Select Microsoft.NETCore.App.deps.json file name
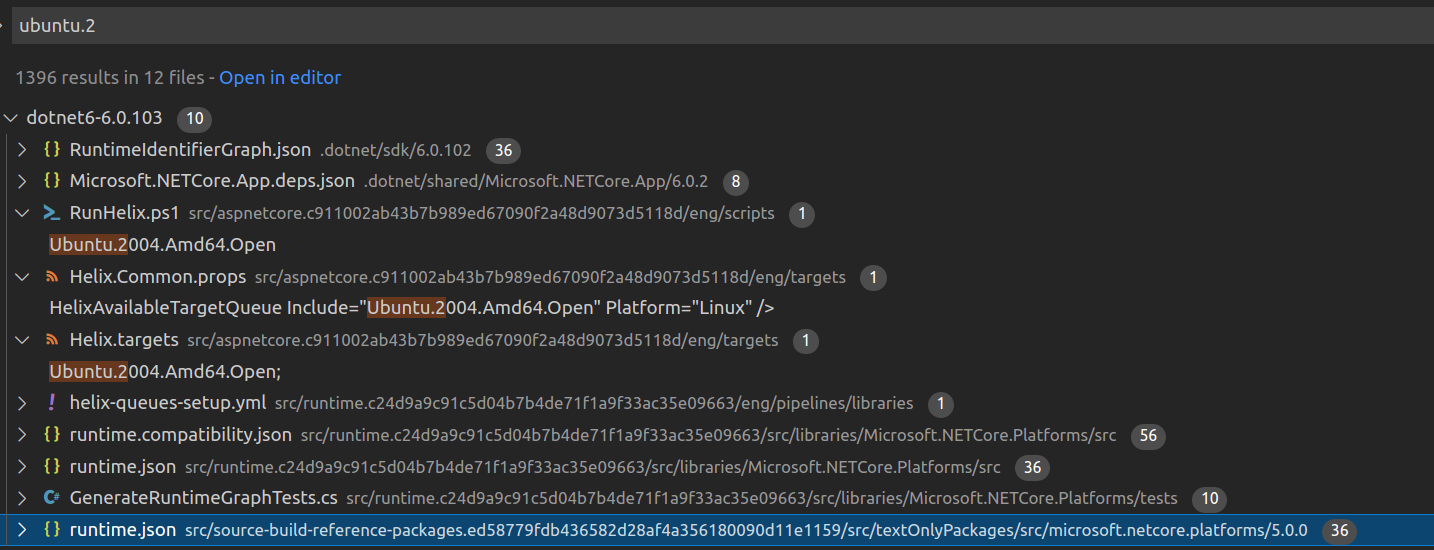Image resolution: width=1434 pixels, height=550 pixels. coord(212,181)
